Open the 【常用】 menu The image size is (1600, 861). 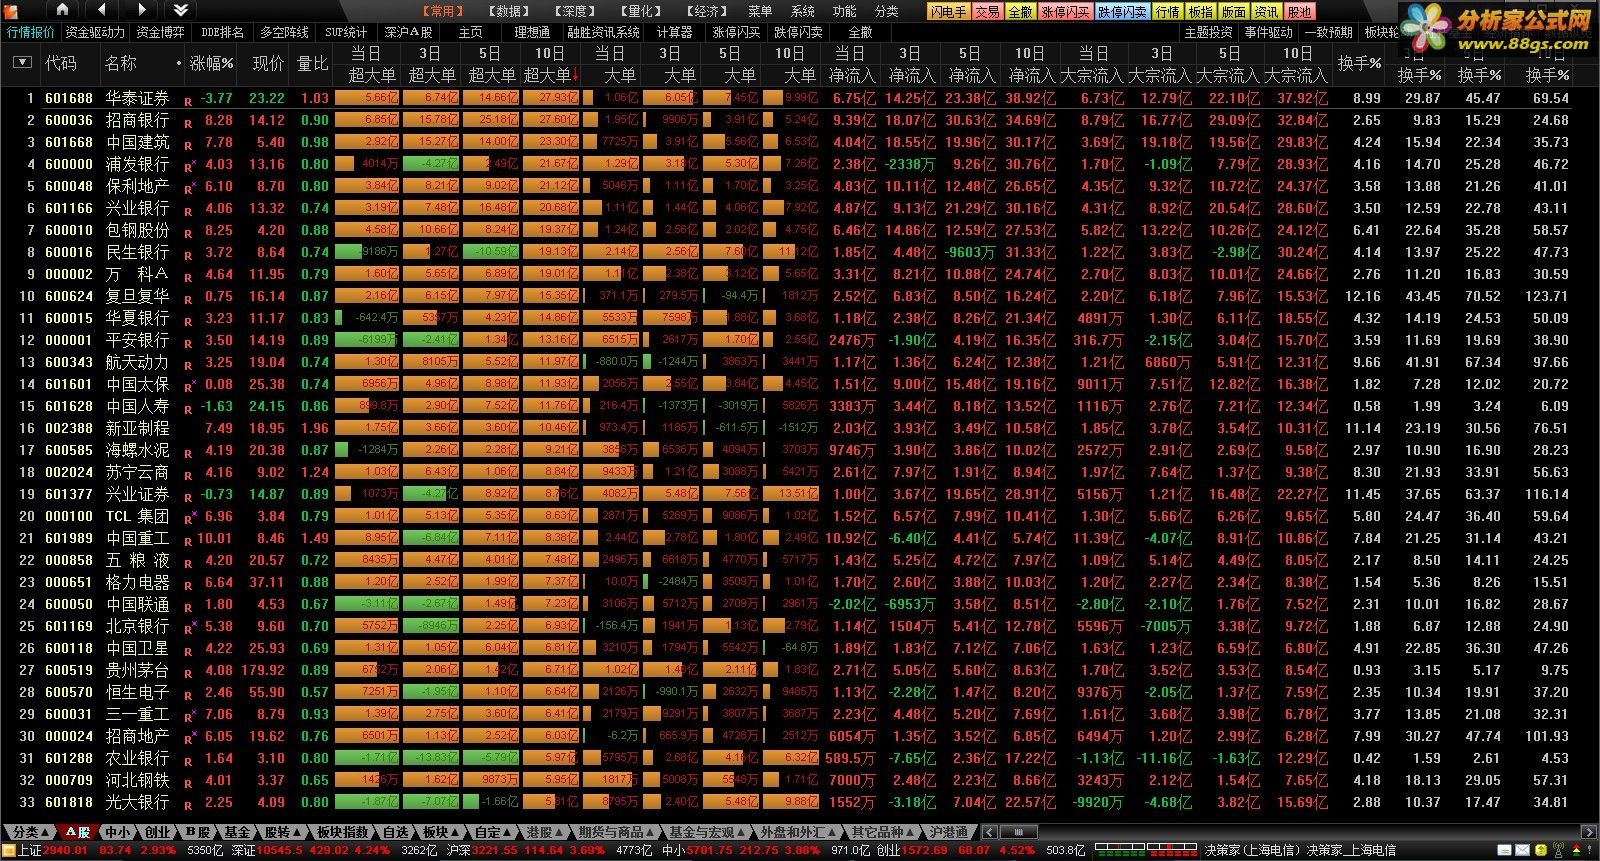[x=442, y=11]
